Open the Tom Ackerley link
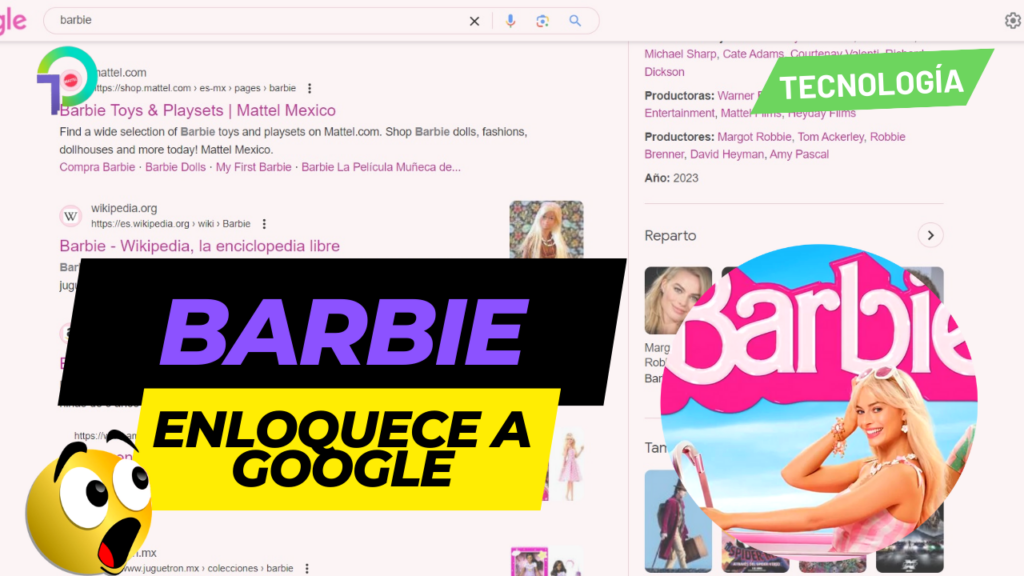The image size is (1024, 576). [x=831, y=137]
